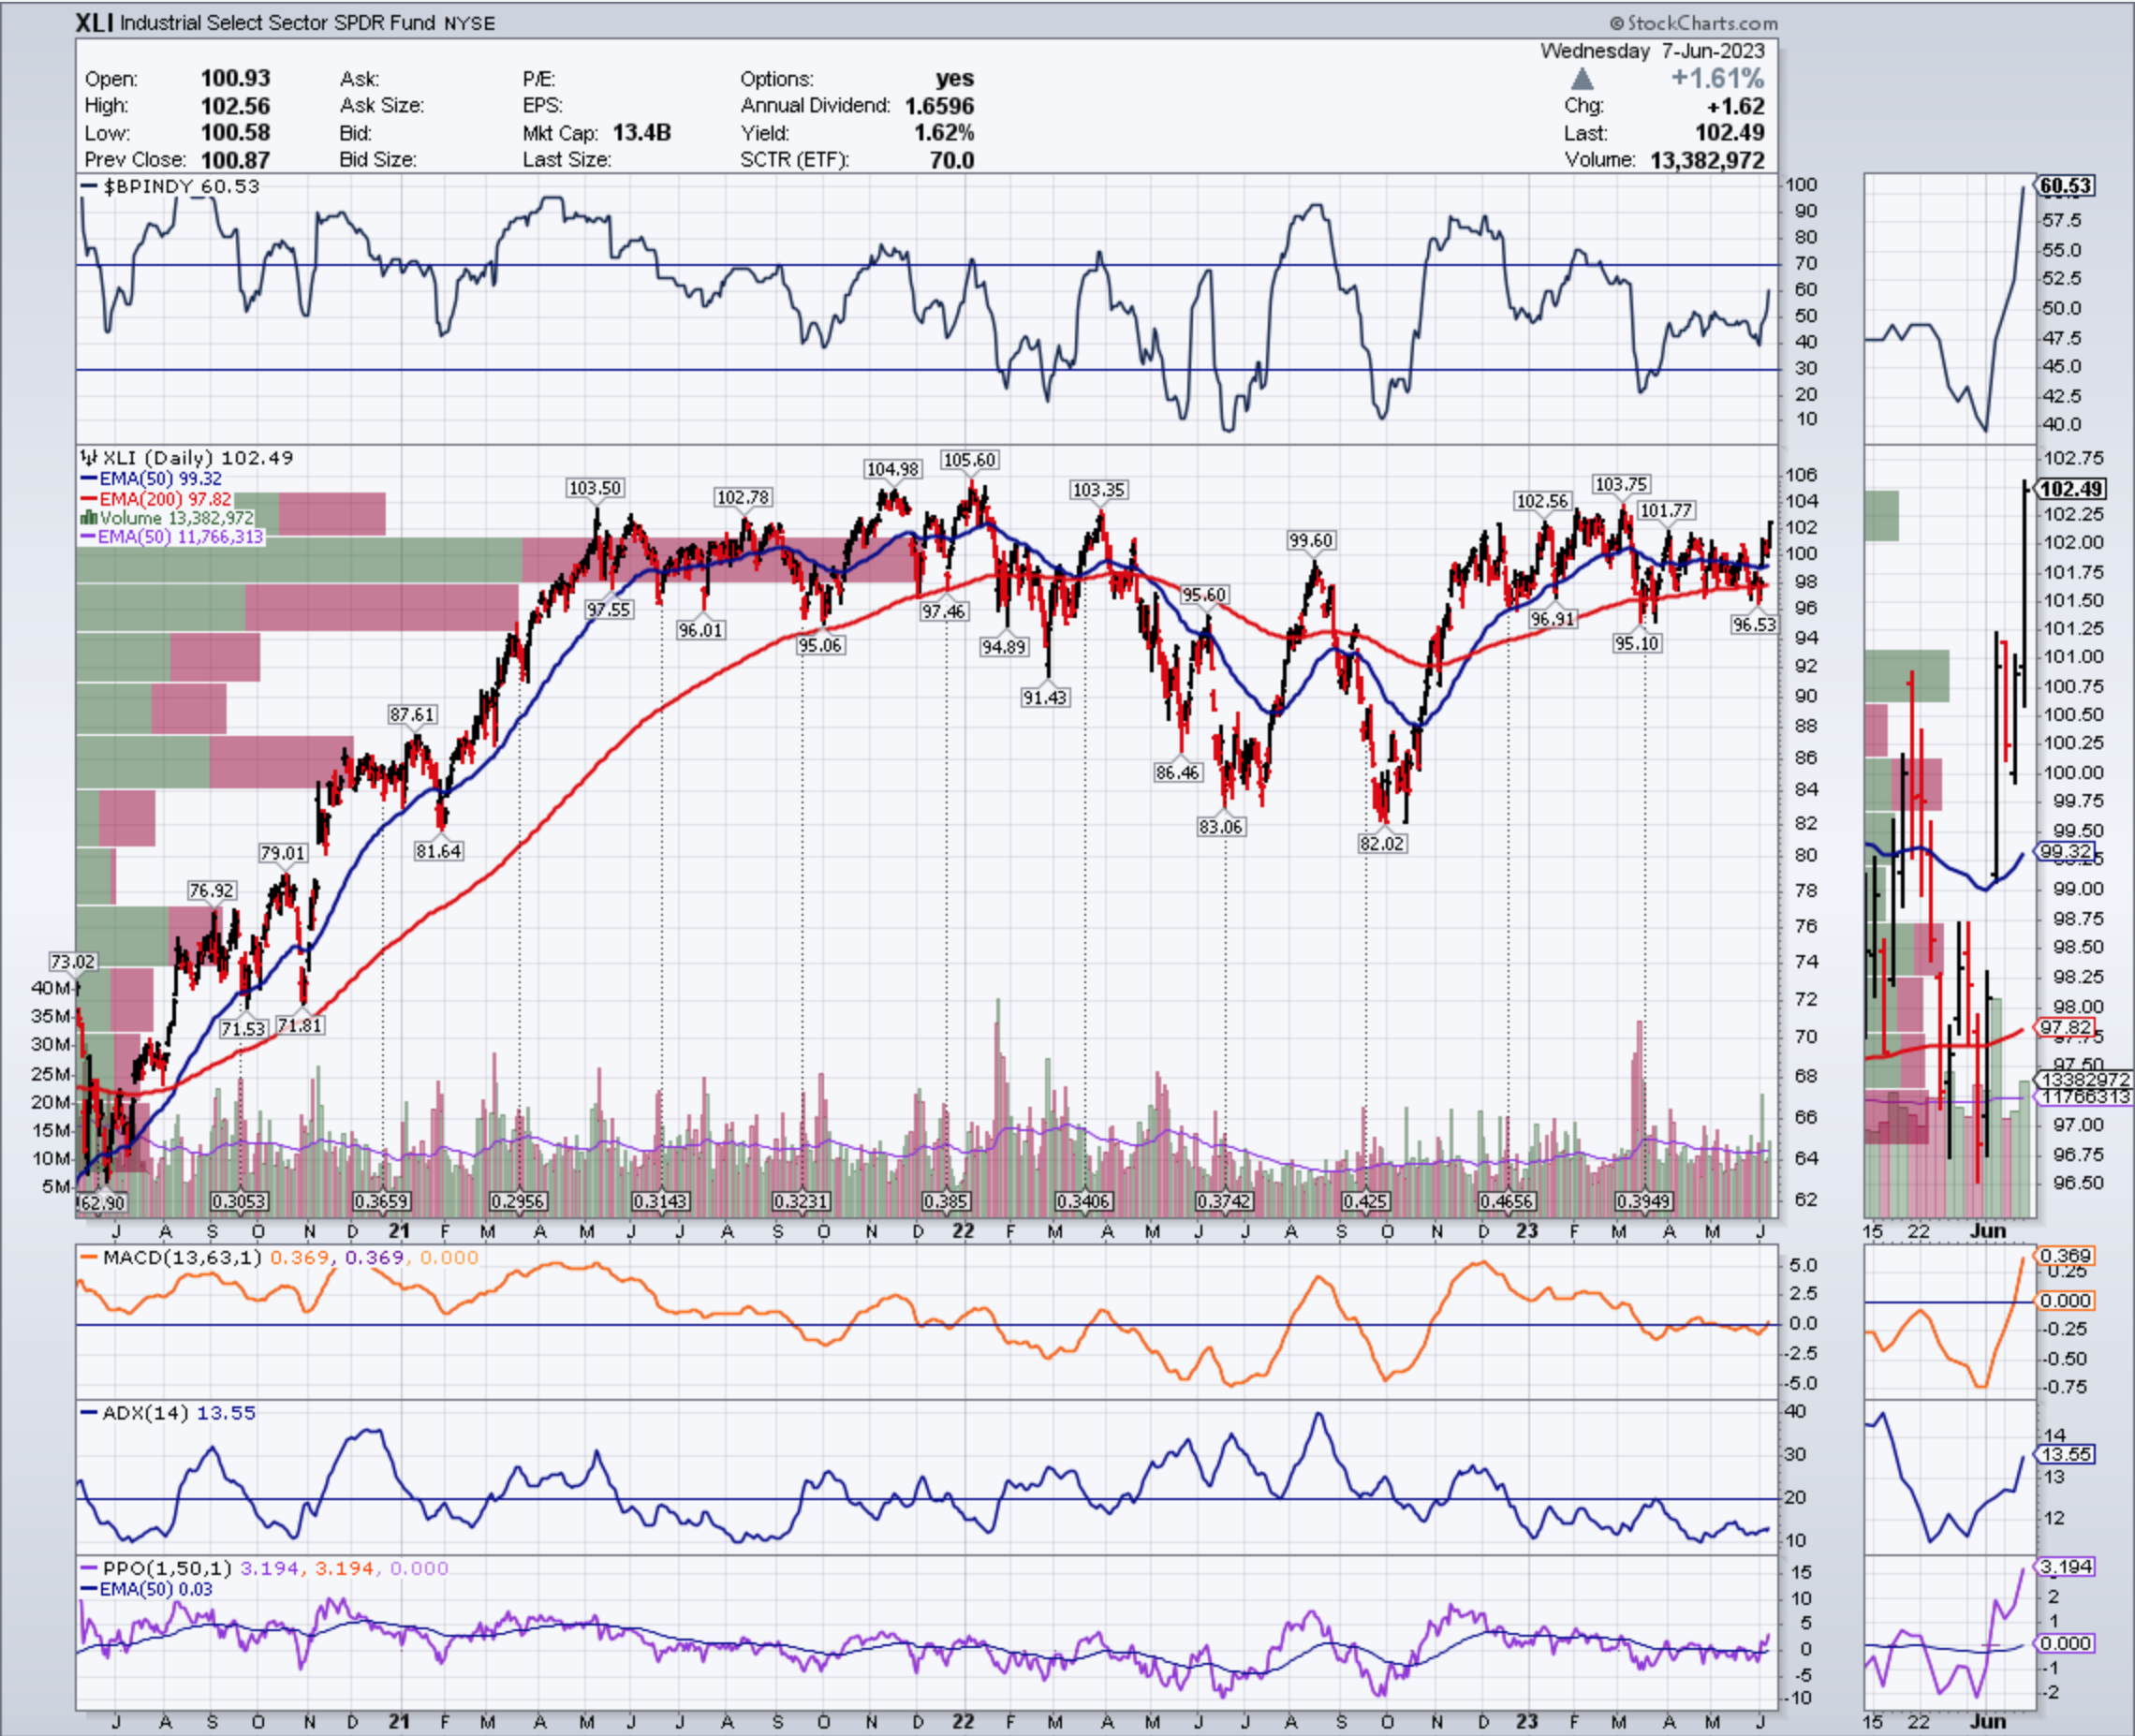Click the 0.3053 dividend marker
The image size is (2135, 1736).
pos(238,1201)
